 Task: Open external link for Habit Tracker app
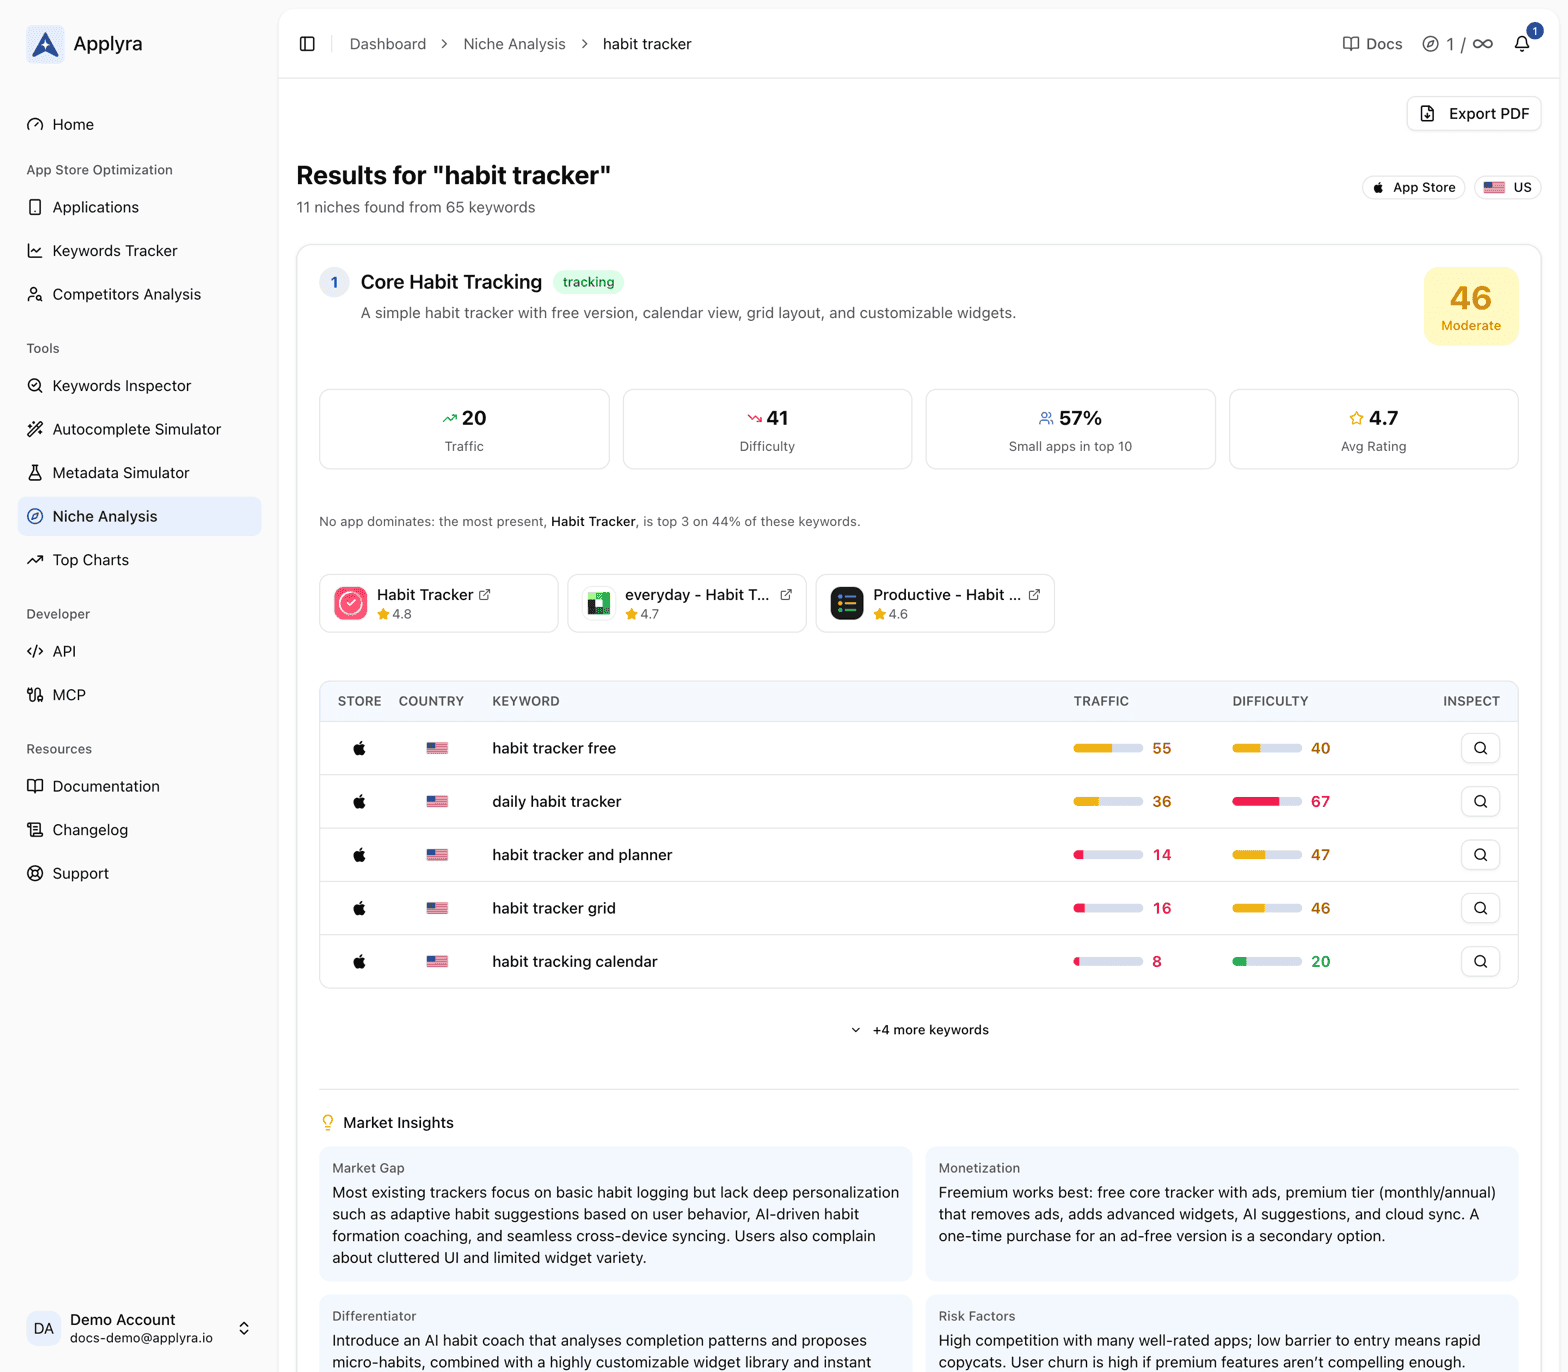[485, 595]
